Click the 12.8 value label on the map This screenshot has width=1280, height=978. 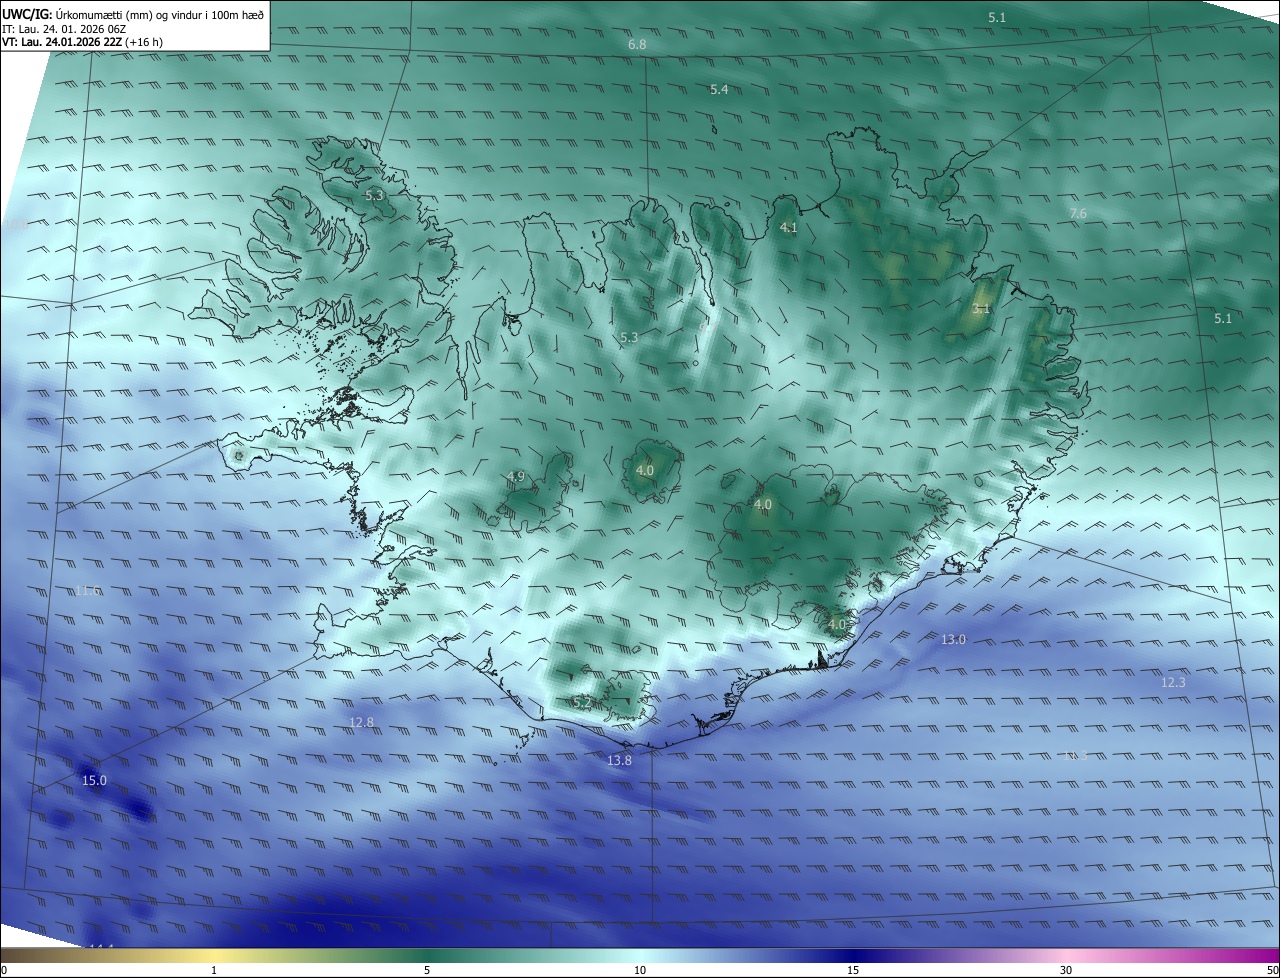[x=361, y=722]
